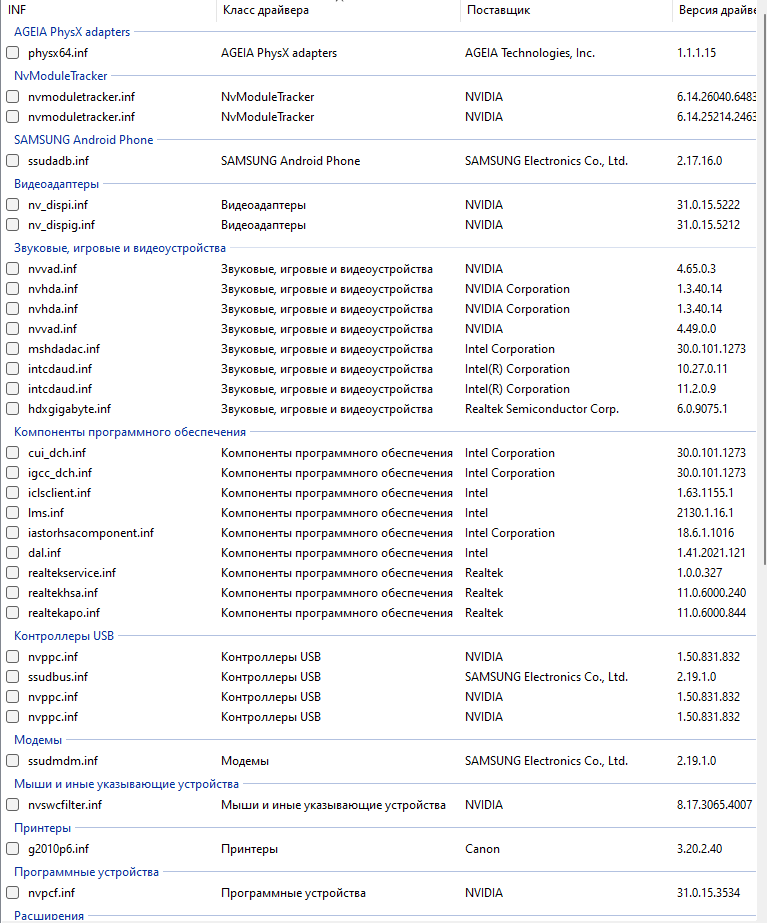Collapse the Контроллеры USB group
The height and width of the screenshot is (923, 767).
(x=64, y=636)
